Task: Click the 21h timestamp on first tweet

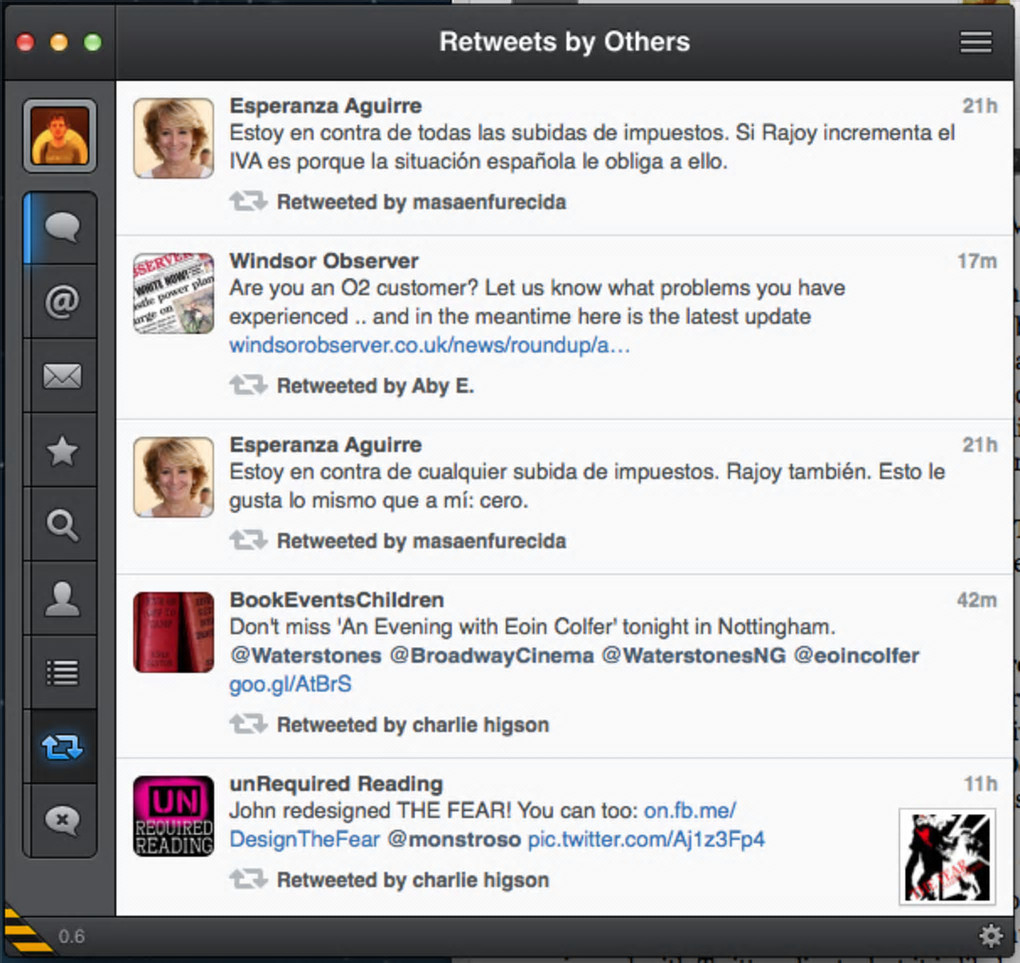Action: click(x=980, y=105)
